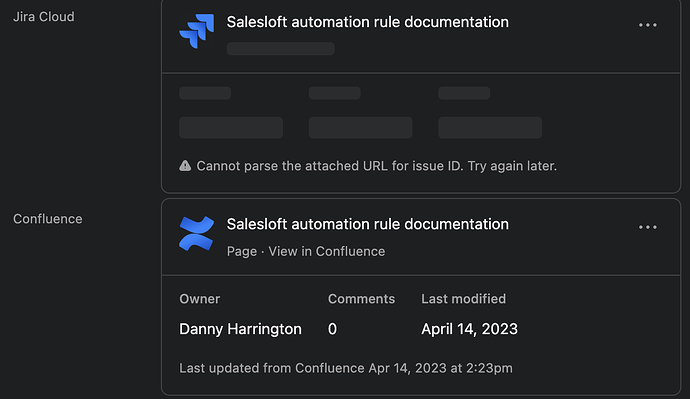Click 'Last updated from Confluence Apr 14, 2023' text
This screenshot has width=690, height=399.
(x=346, y=368)
